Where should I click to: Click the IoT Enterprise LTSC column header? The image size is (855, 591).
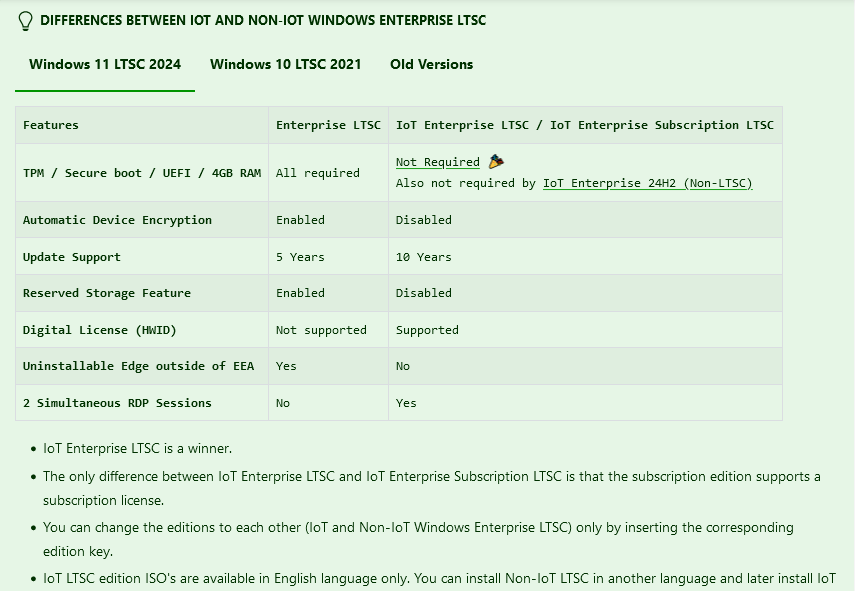click(x=585, y=125)
